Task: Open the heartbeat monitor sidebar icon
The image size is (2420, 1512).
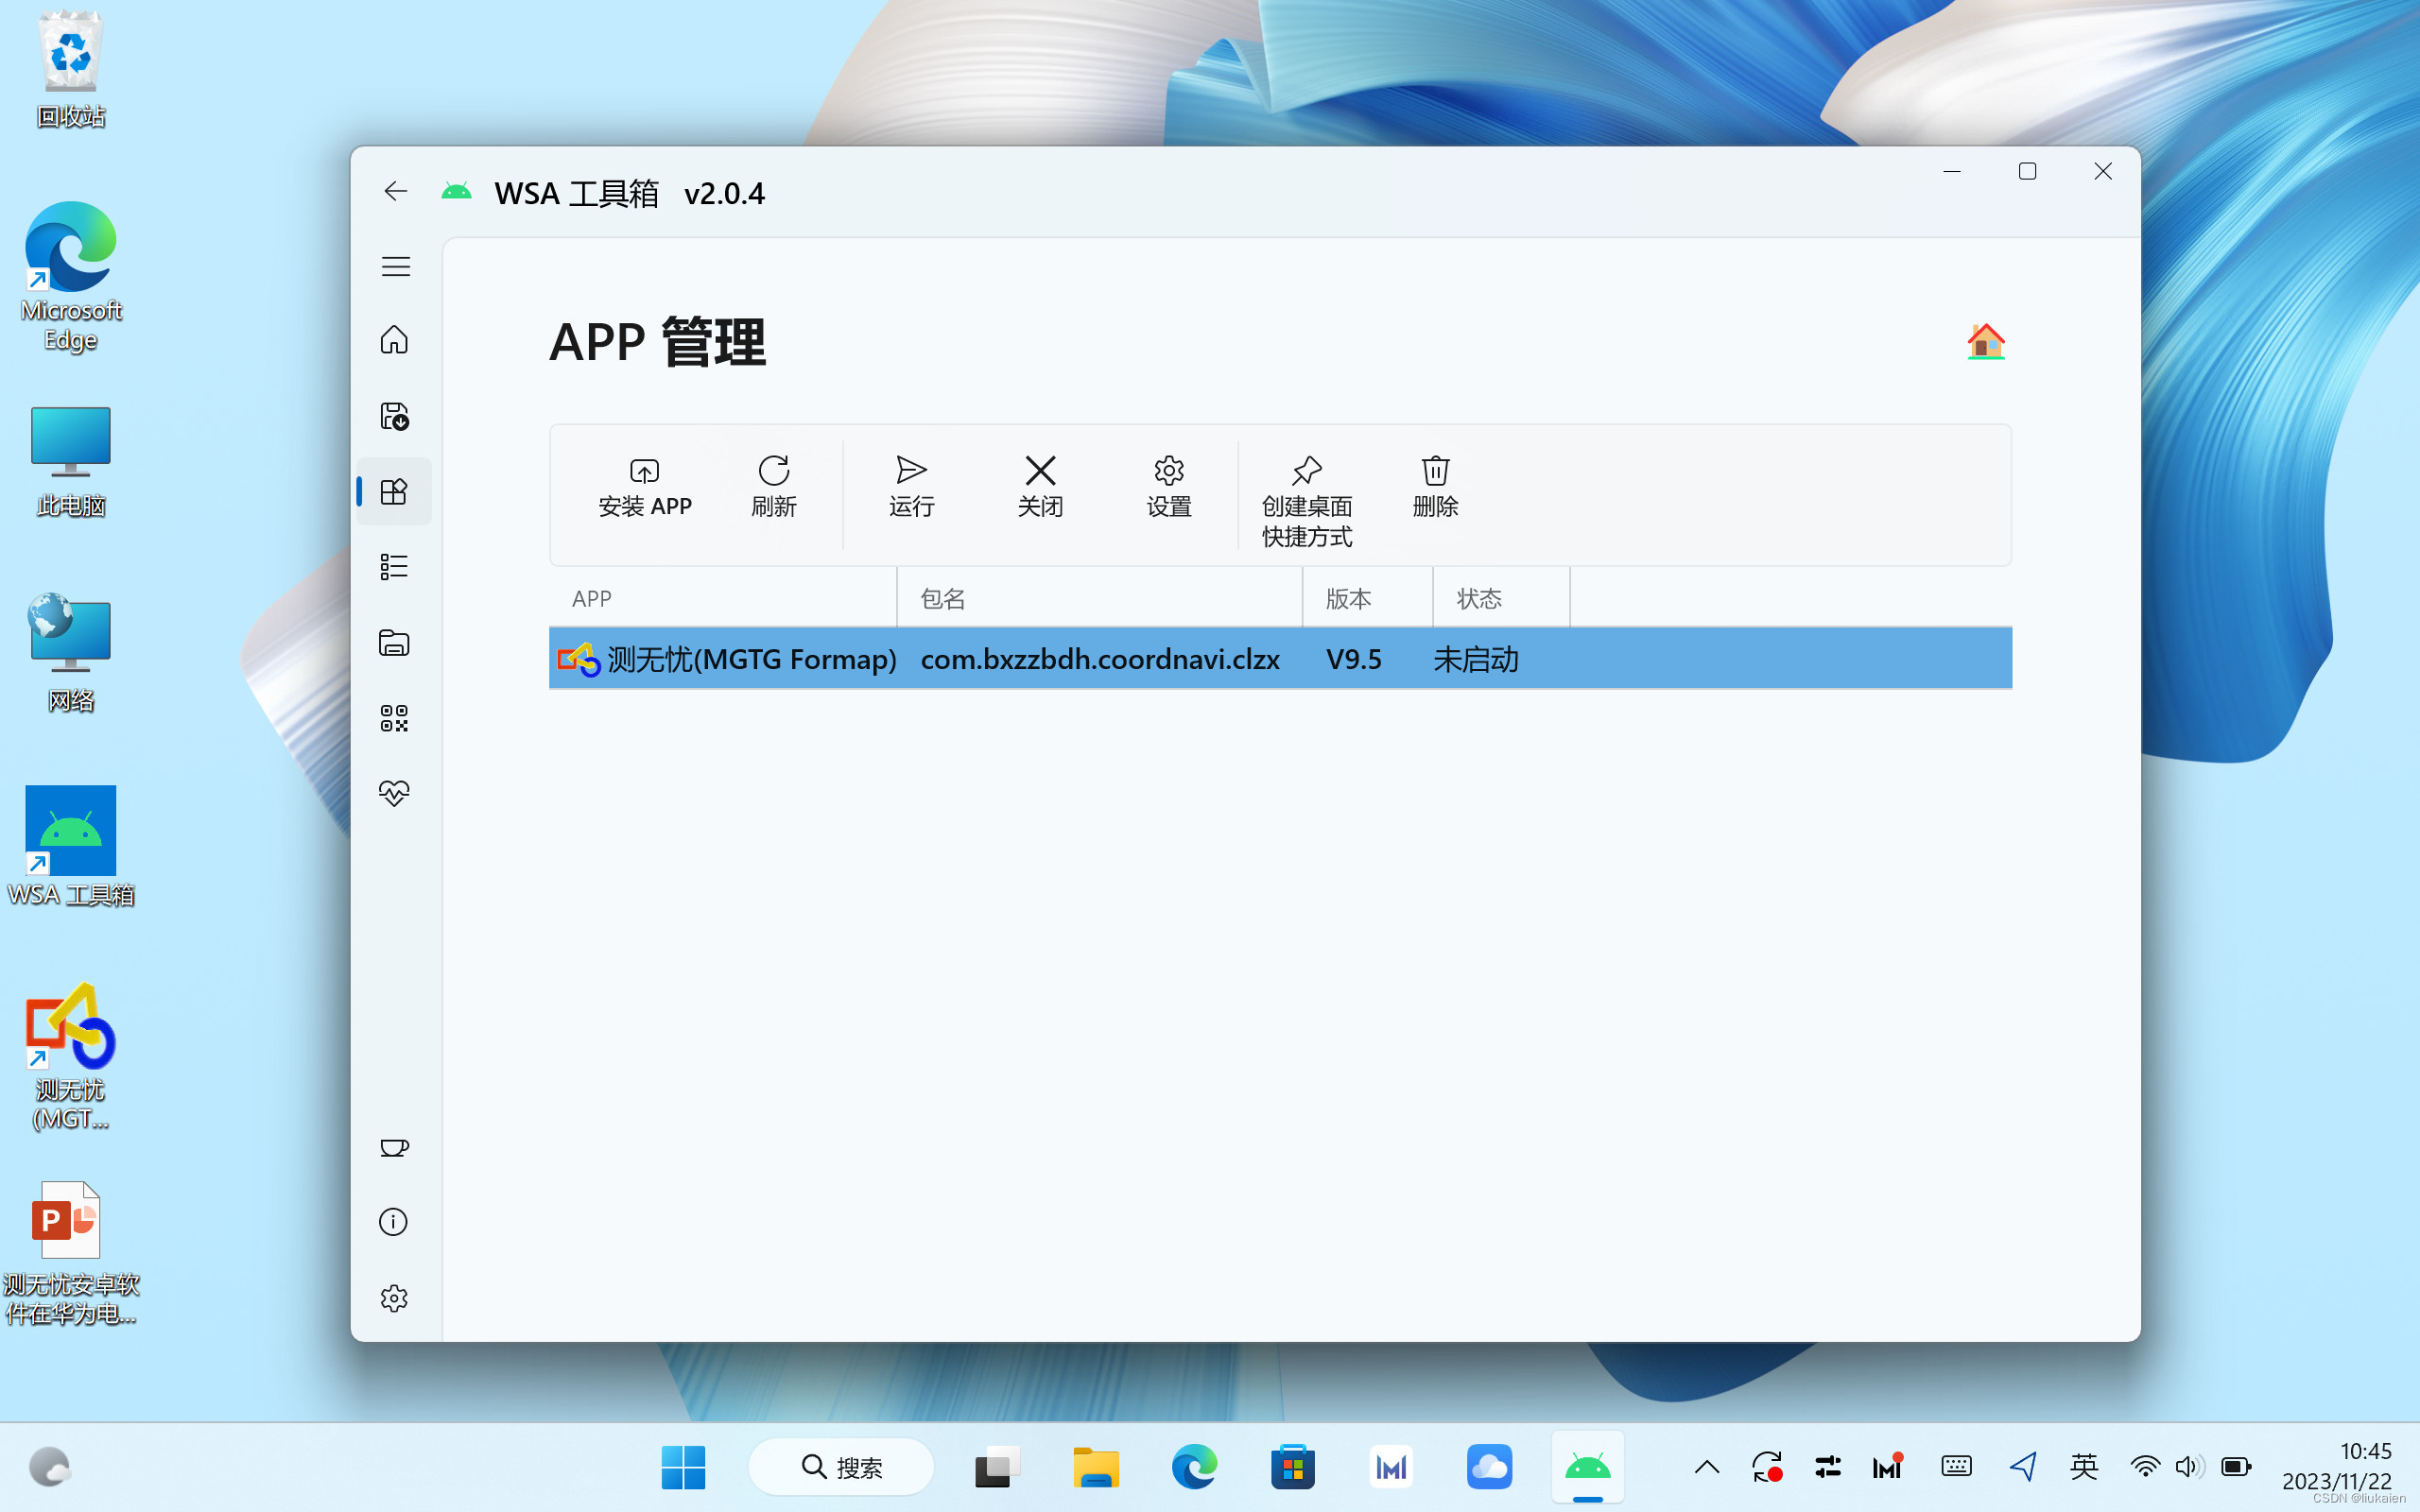Action: (x=394, y=793)
